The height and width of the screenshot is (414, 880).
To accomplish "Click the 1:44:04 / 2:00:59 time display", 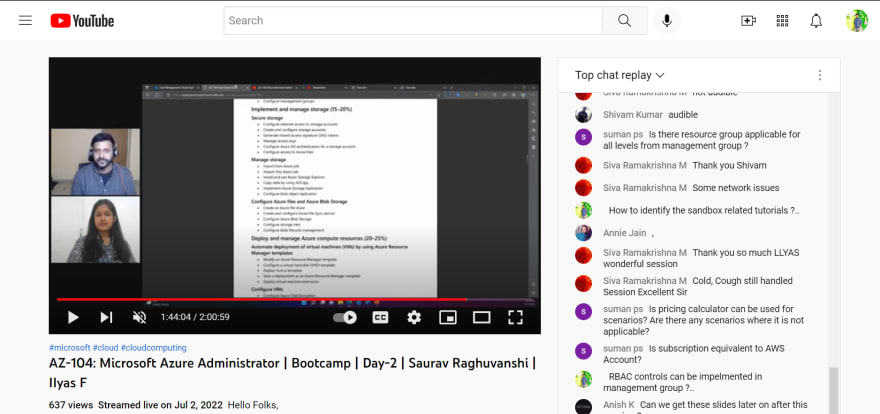I will (x=195, y=317).
